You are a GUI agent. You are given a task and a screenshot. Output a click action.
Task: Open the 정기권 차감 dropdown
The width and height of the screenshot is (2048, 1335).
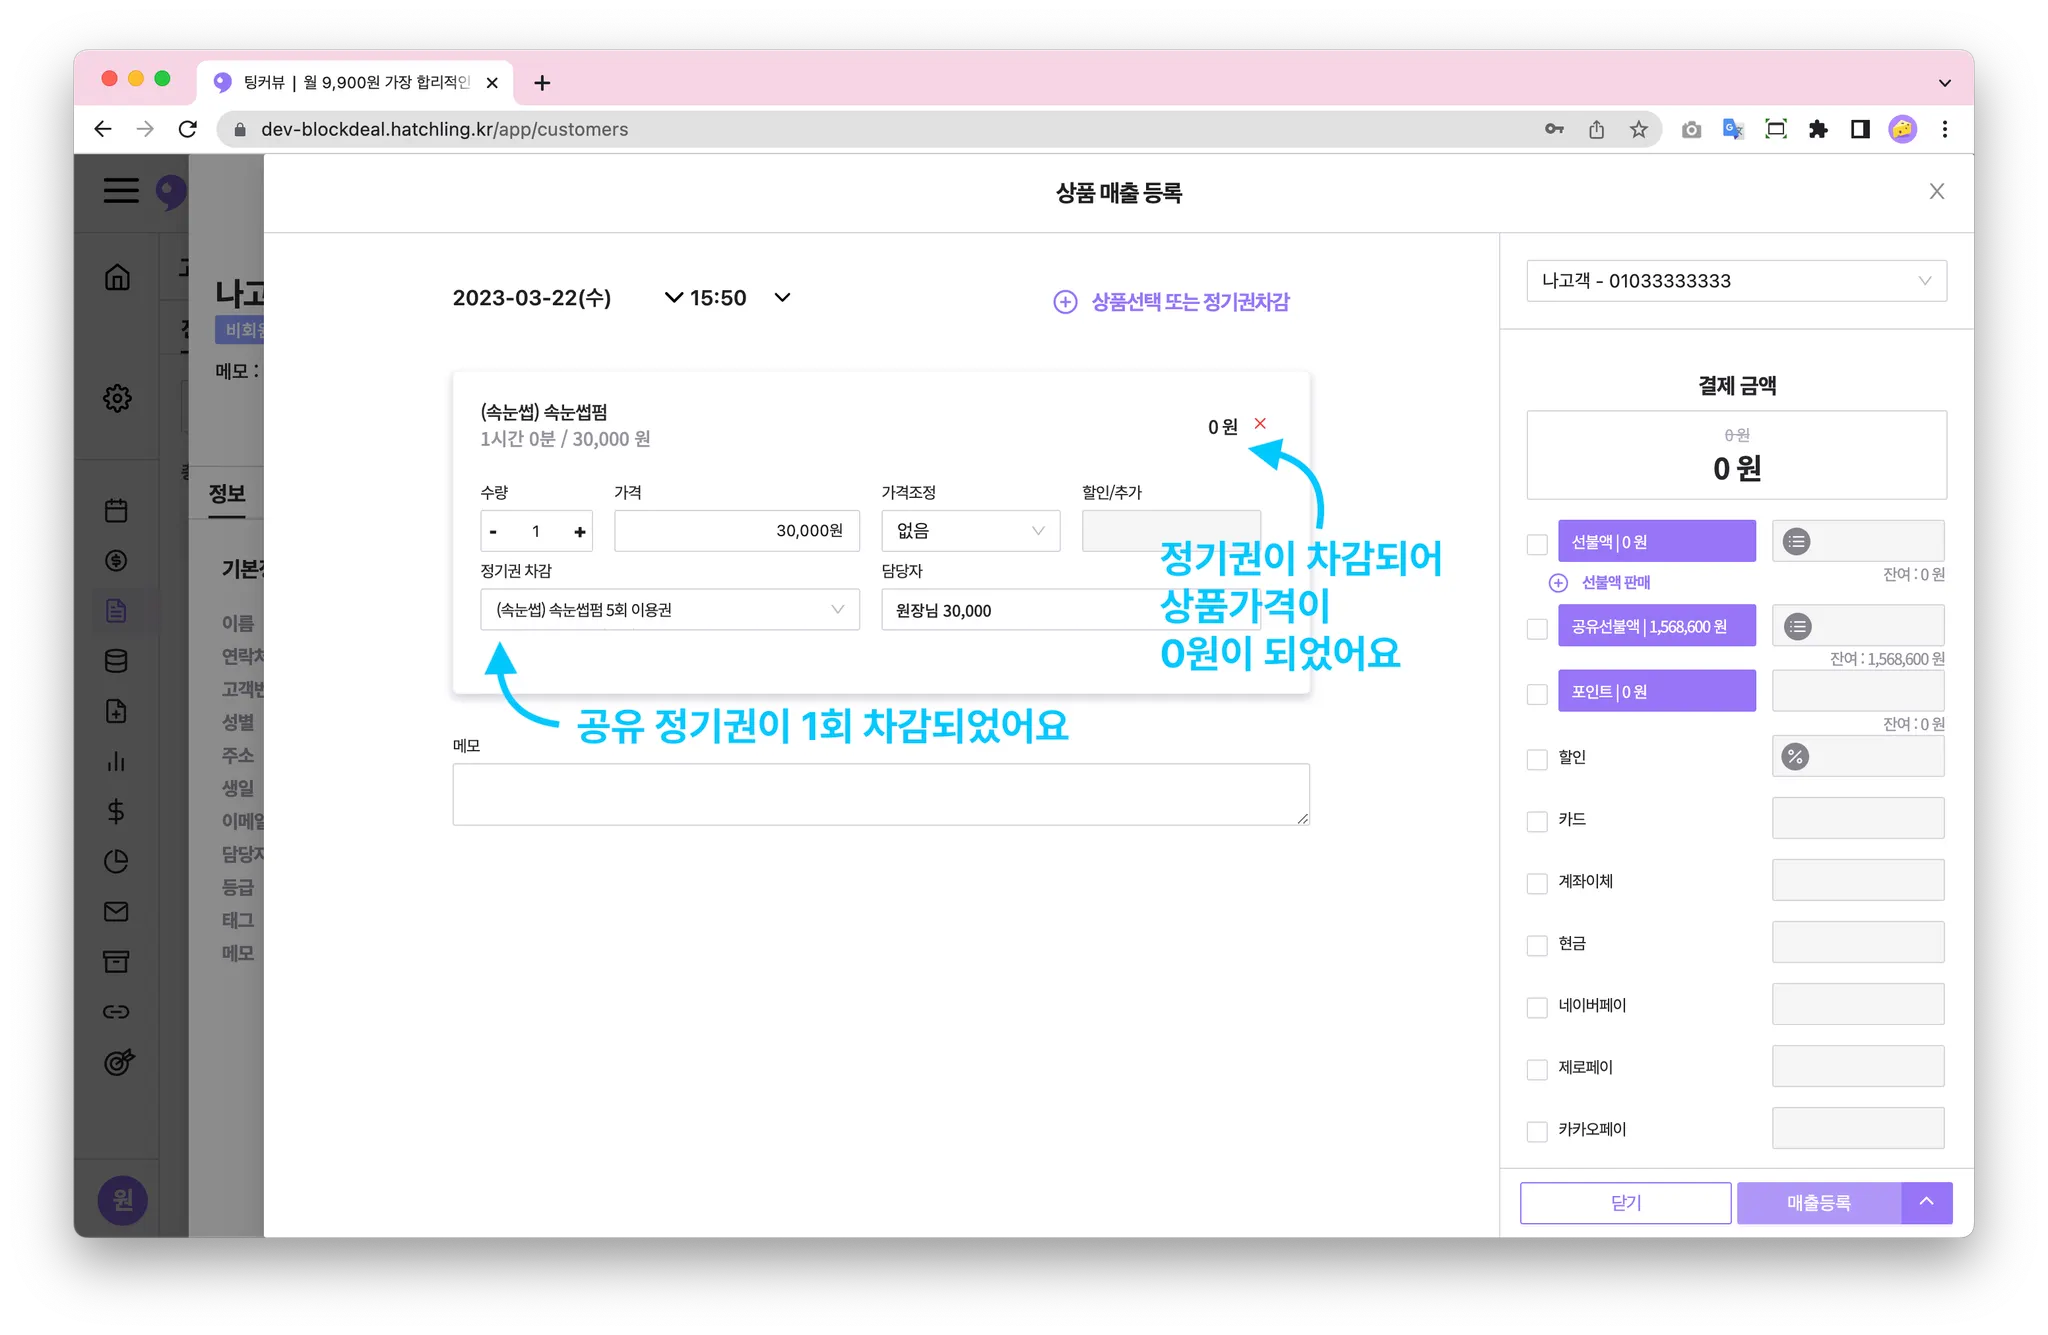[x=669, y=610]
